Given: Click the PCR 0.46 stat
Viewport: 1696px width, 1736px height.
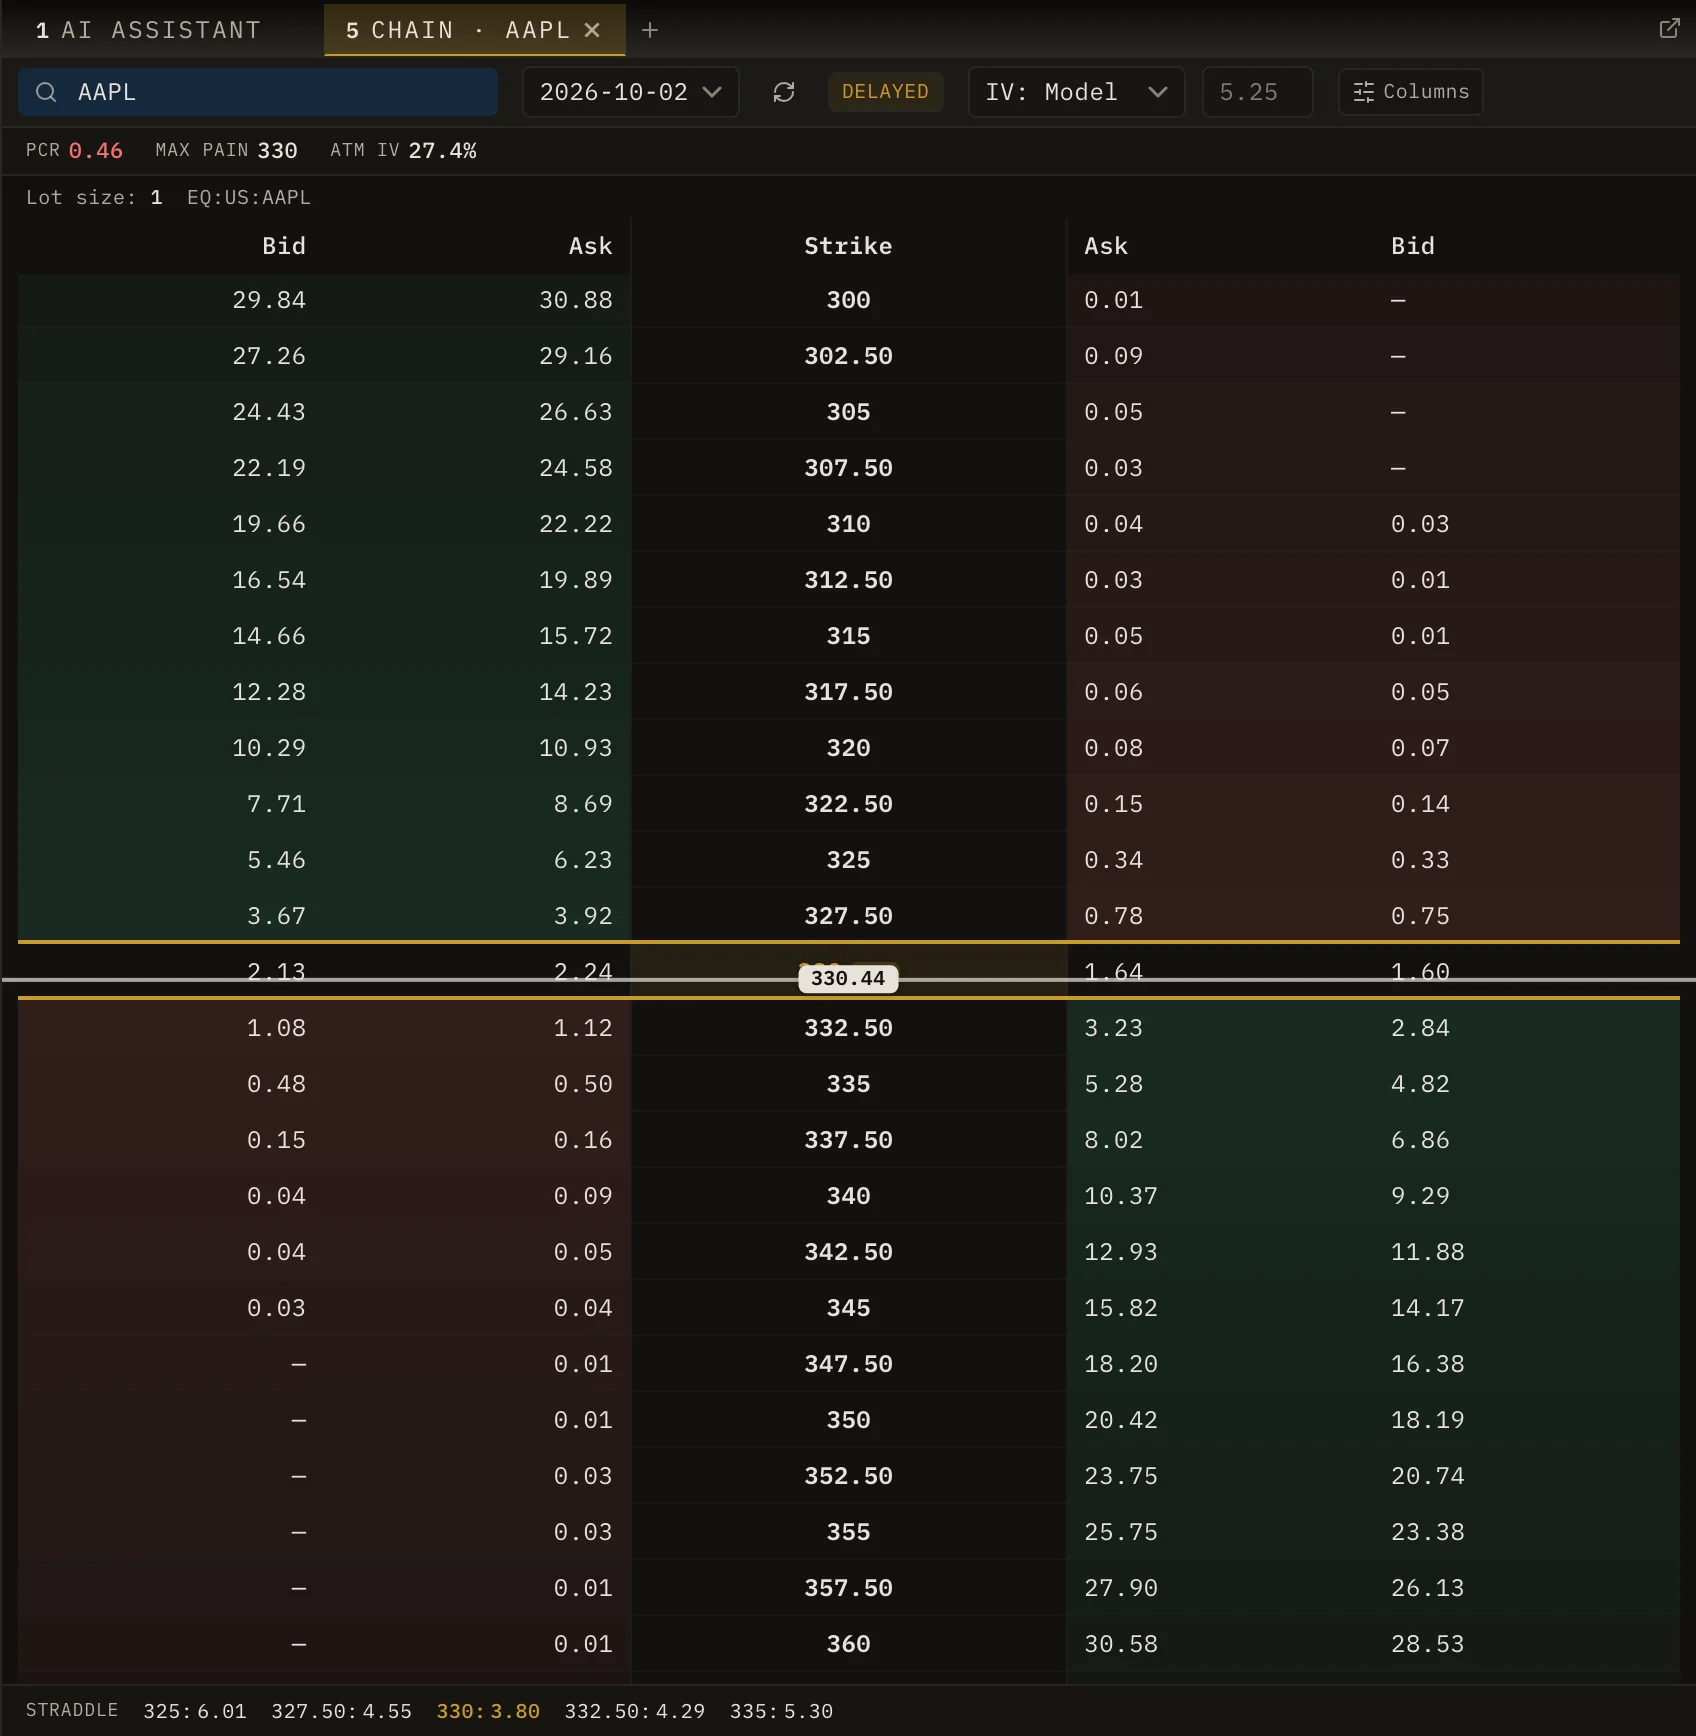Looking at the screenshot, I should 74,150.
